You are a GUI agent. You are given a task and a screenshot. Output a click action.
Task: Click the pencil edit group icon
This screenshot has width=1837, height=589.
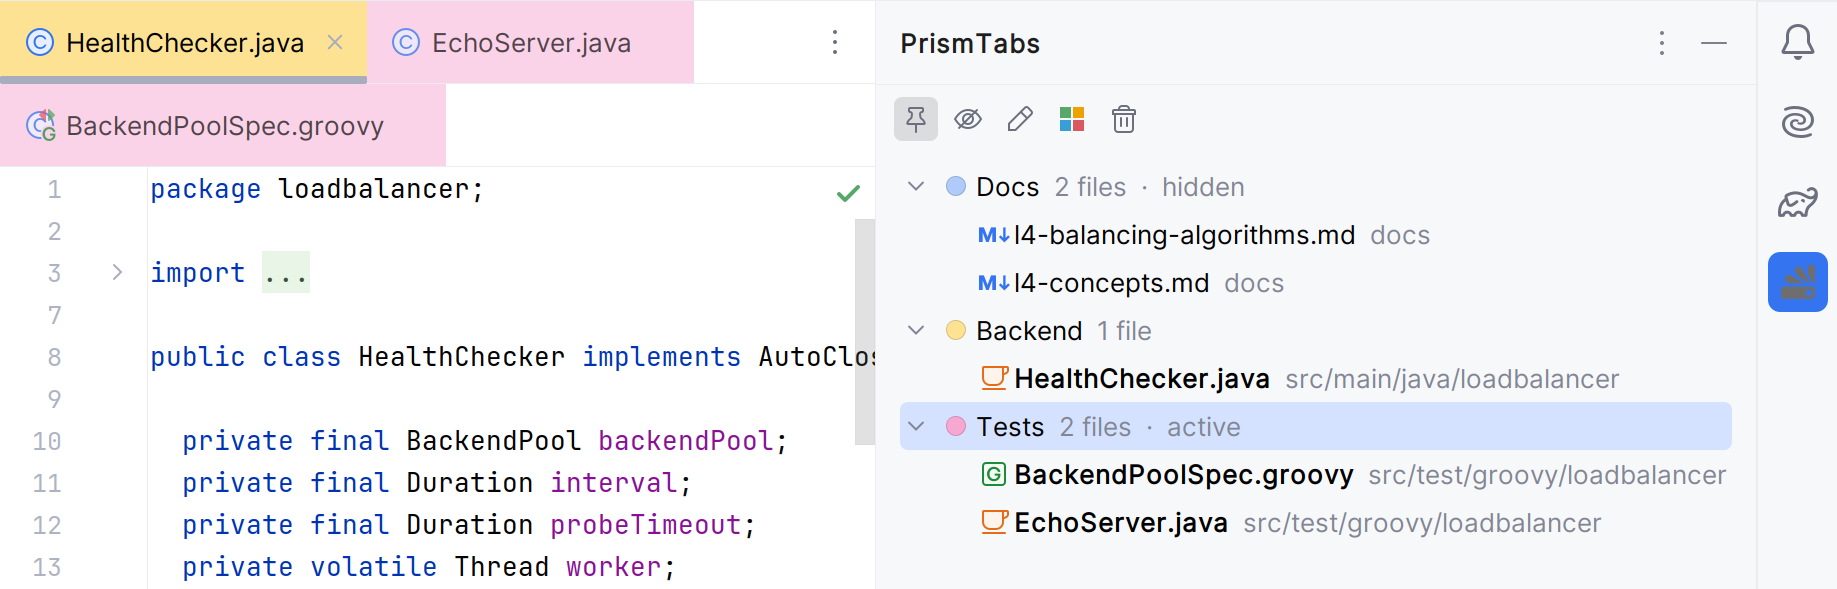[x=1020, y=119]
